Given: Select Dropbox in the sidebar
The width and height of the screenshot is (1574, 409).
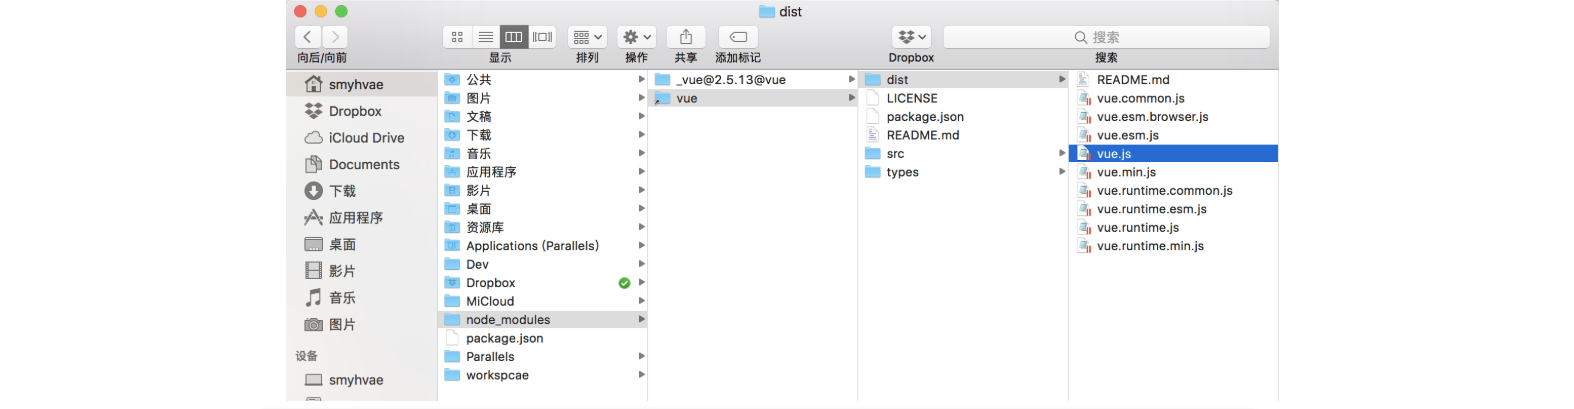Looking at the screenshot, I should (362, 111).
